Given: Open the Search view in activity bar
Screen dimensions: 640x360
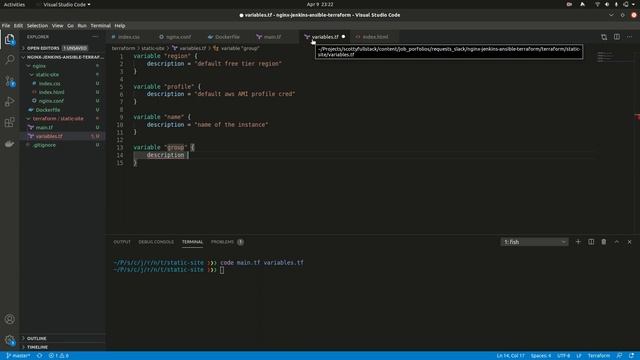Looking at the screenshot, I should [10, 60].
